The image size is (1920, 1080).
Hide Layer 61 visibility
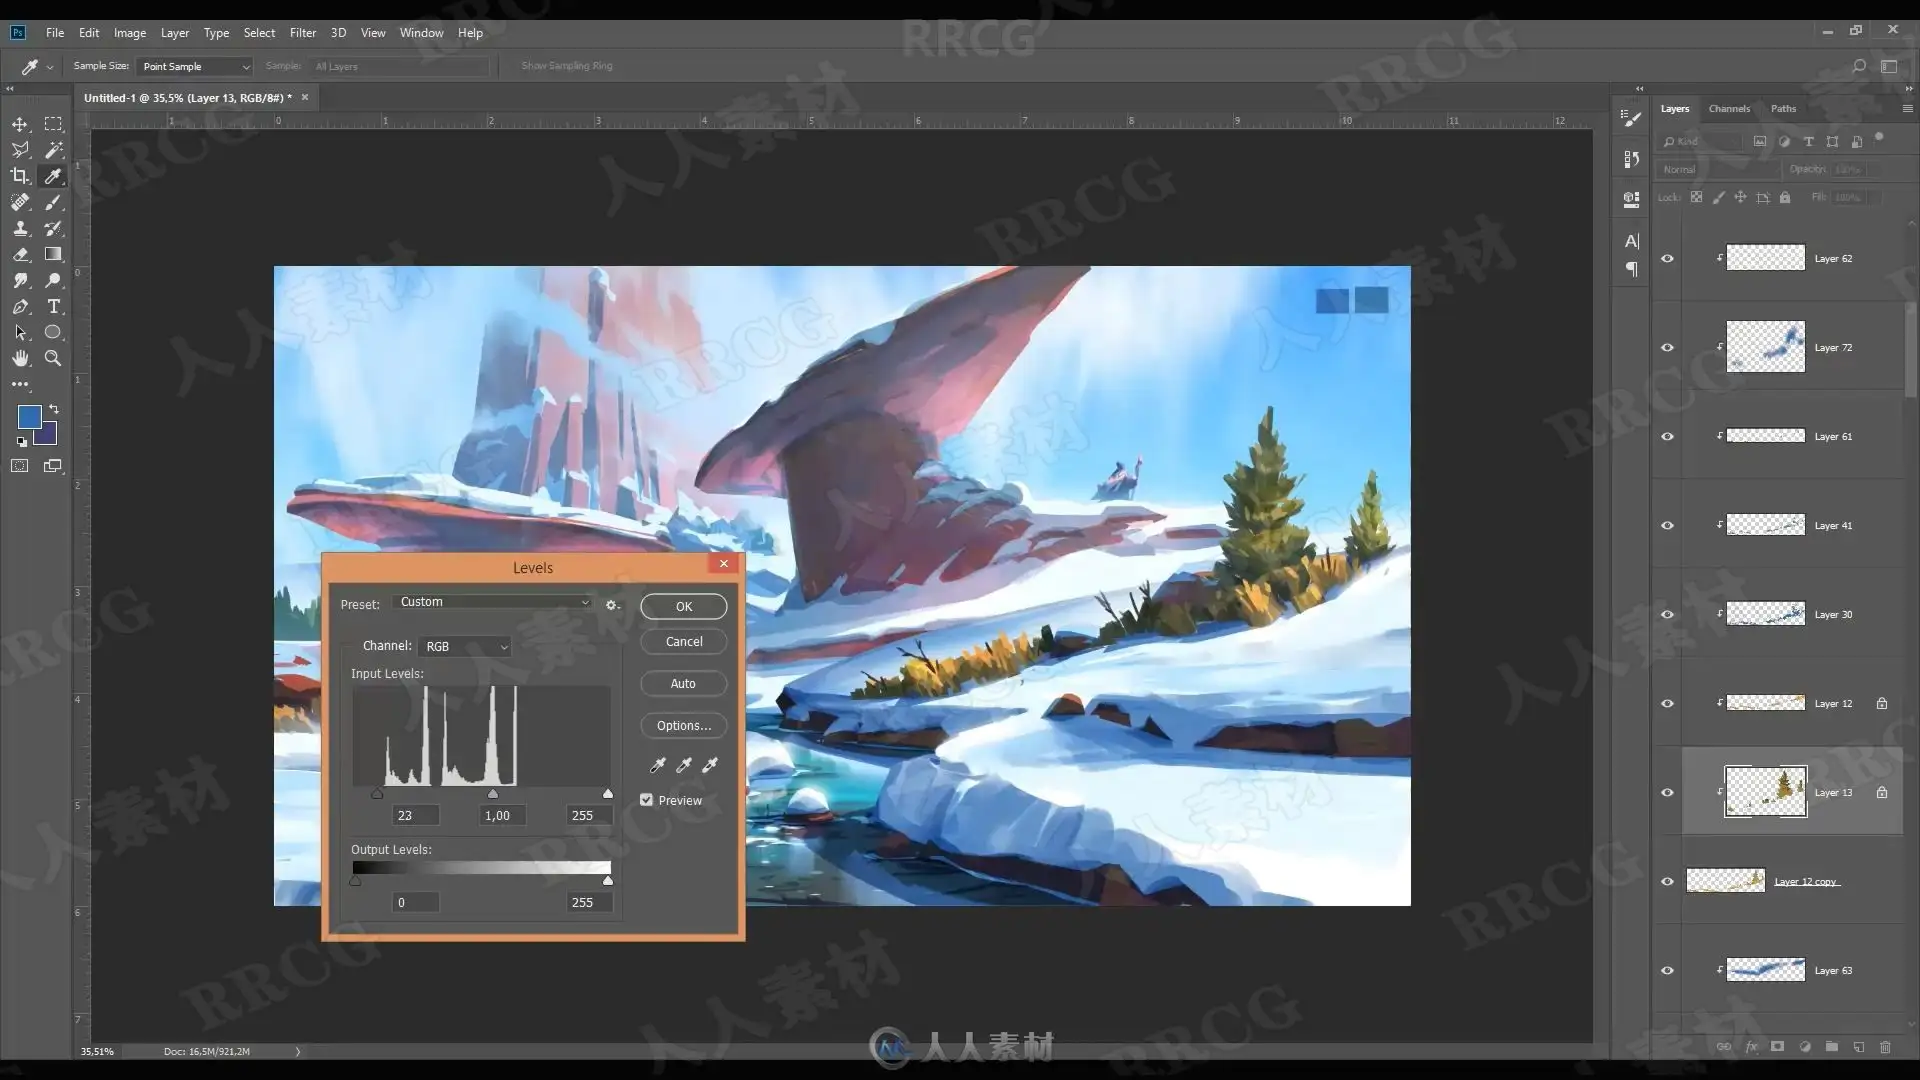(1667, 436)
